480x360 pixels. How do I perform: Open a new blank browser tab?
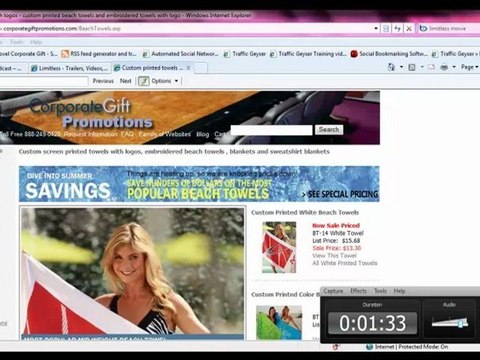point(201,68)
